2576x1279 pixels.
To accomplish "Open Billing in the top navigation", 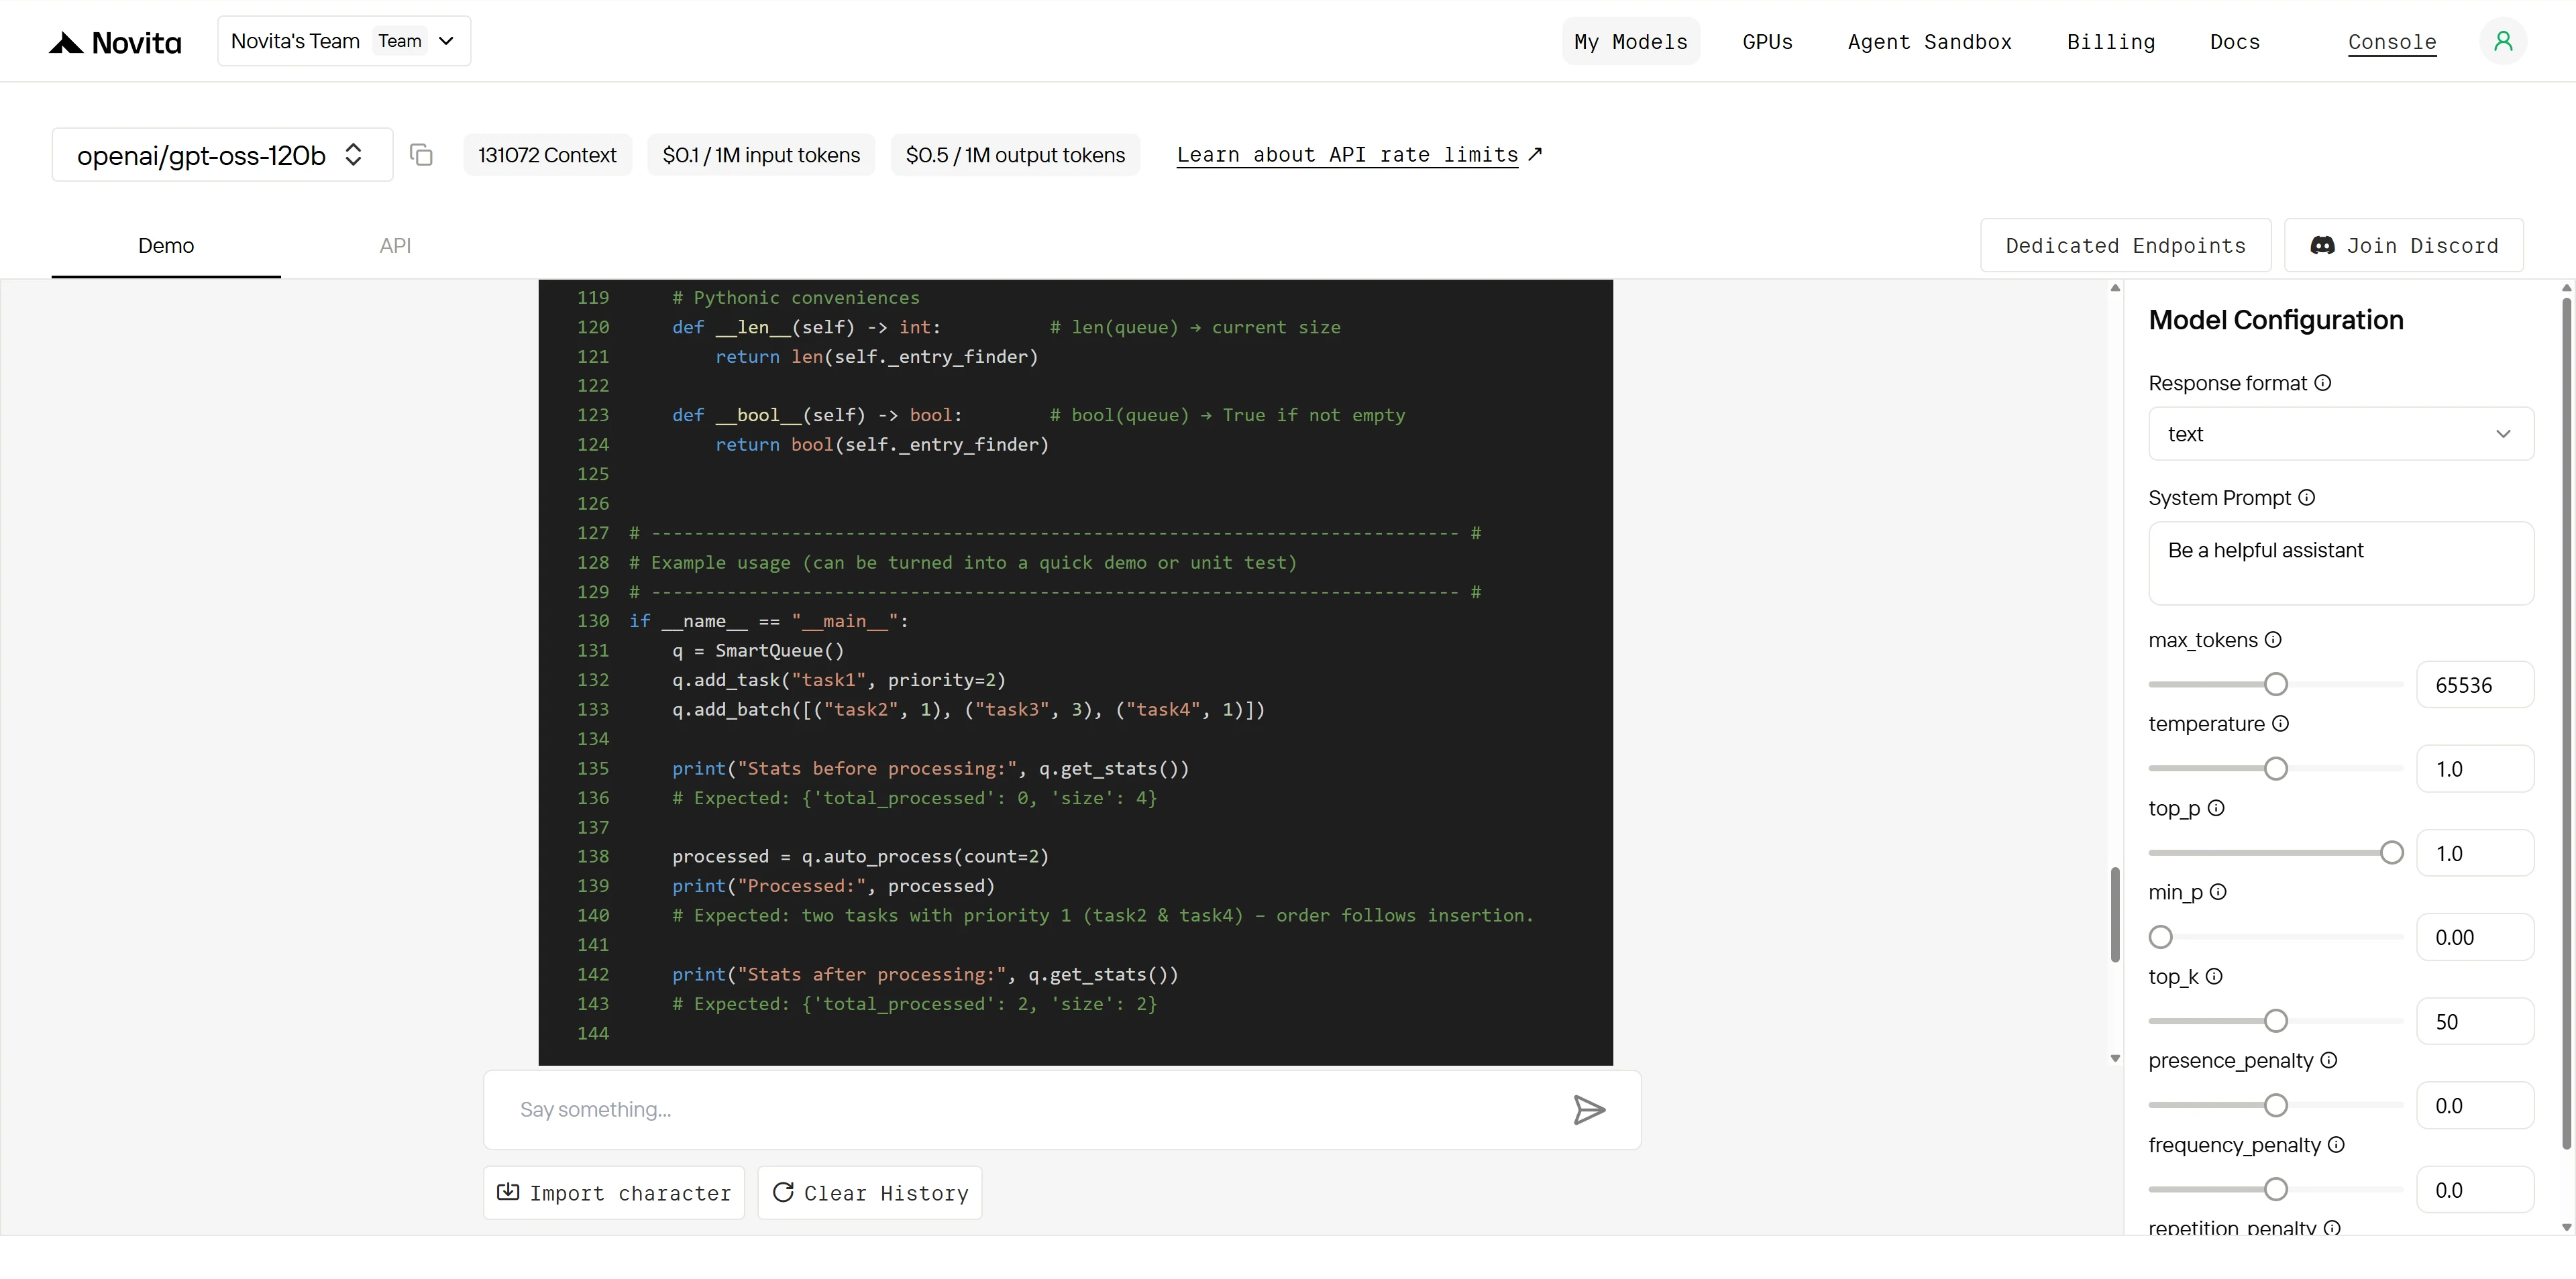I will [x=2111, y=42].
